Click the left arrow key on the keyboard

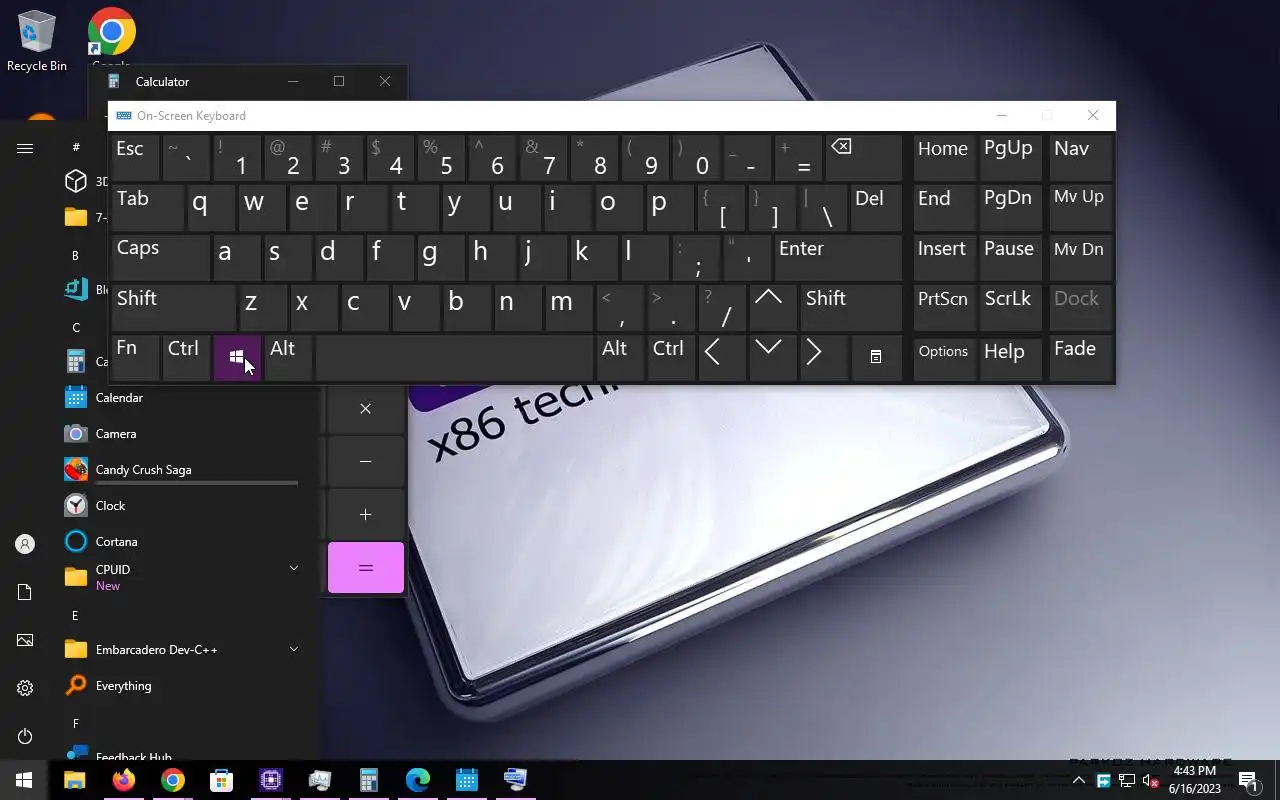(721, 357)
